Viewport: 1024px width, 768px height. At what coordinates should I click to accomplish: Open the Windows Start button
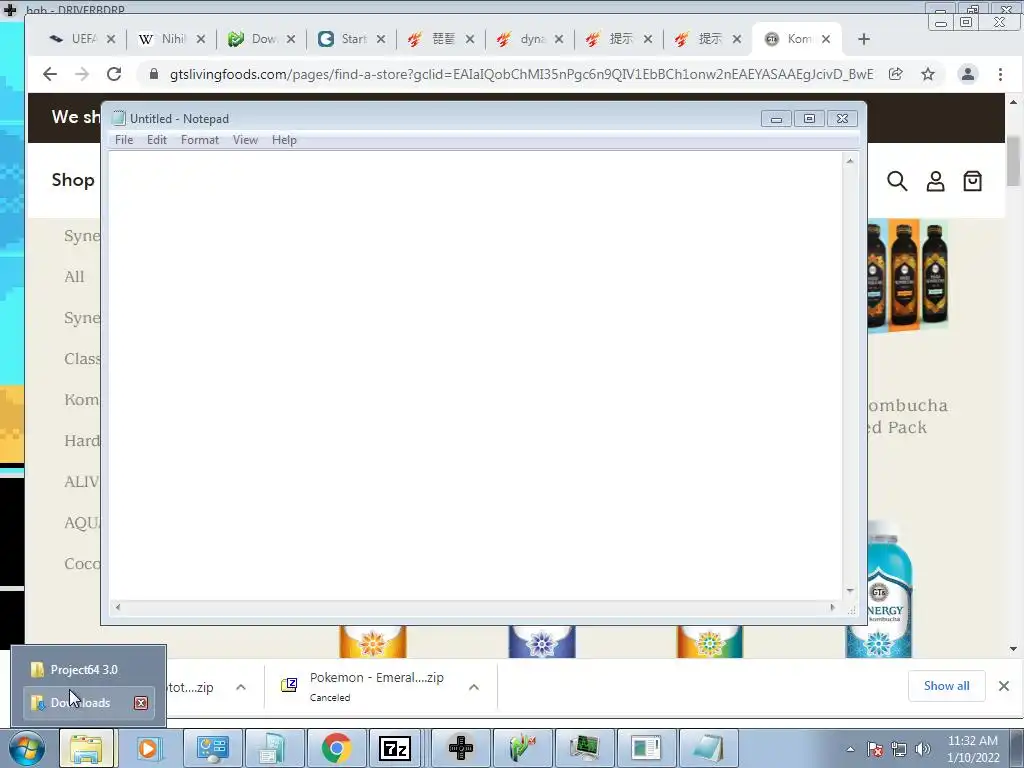tap(26, 748)
